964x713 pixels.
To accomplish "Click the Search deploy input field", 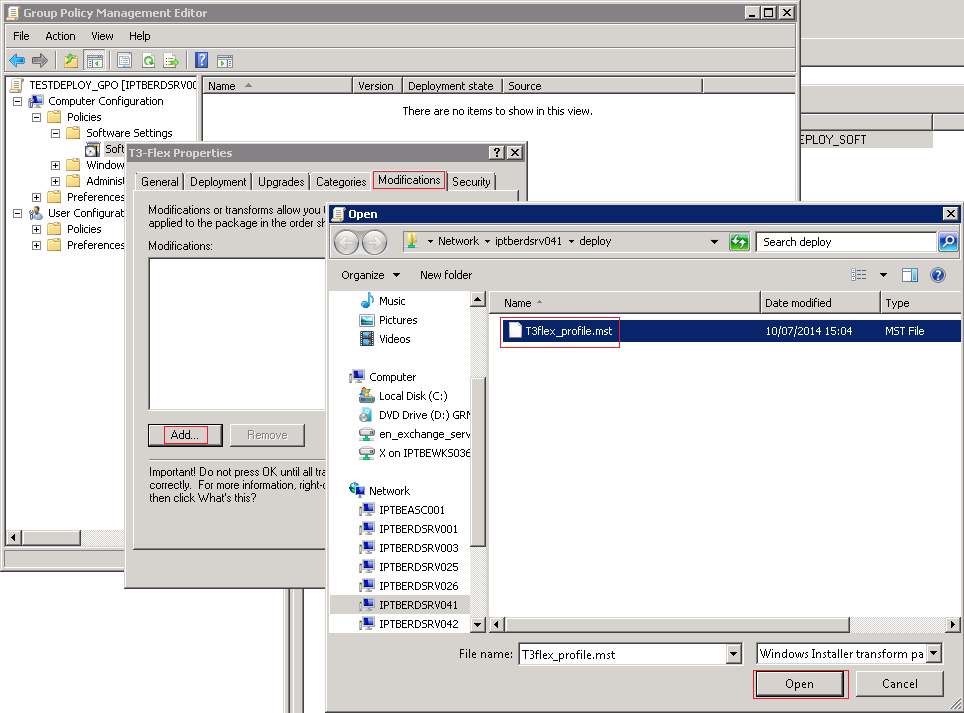I will tap(845, 242).
